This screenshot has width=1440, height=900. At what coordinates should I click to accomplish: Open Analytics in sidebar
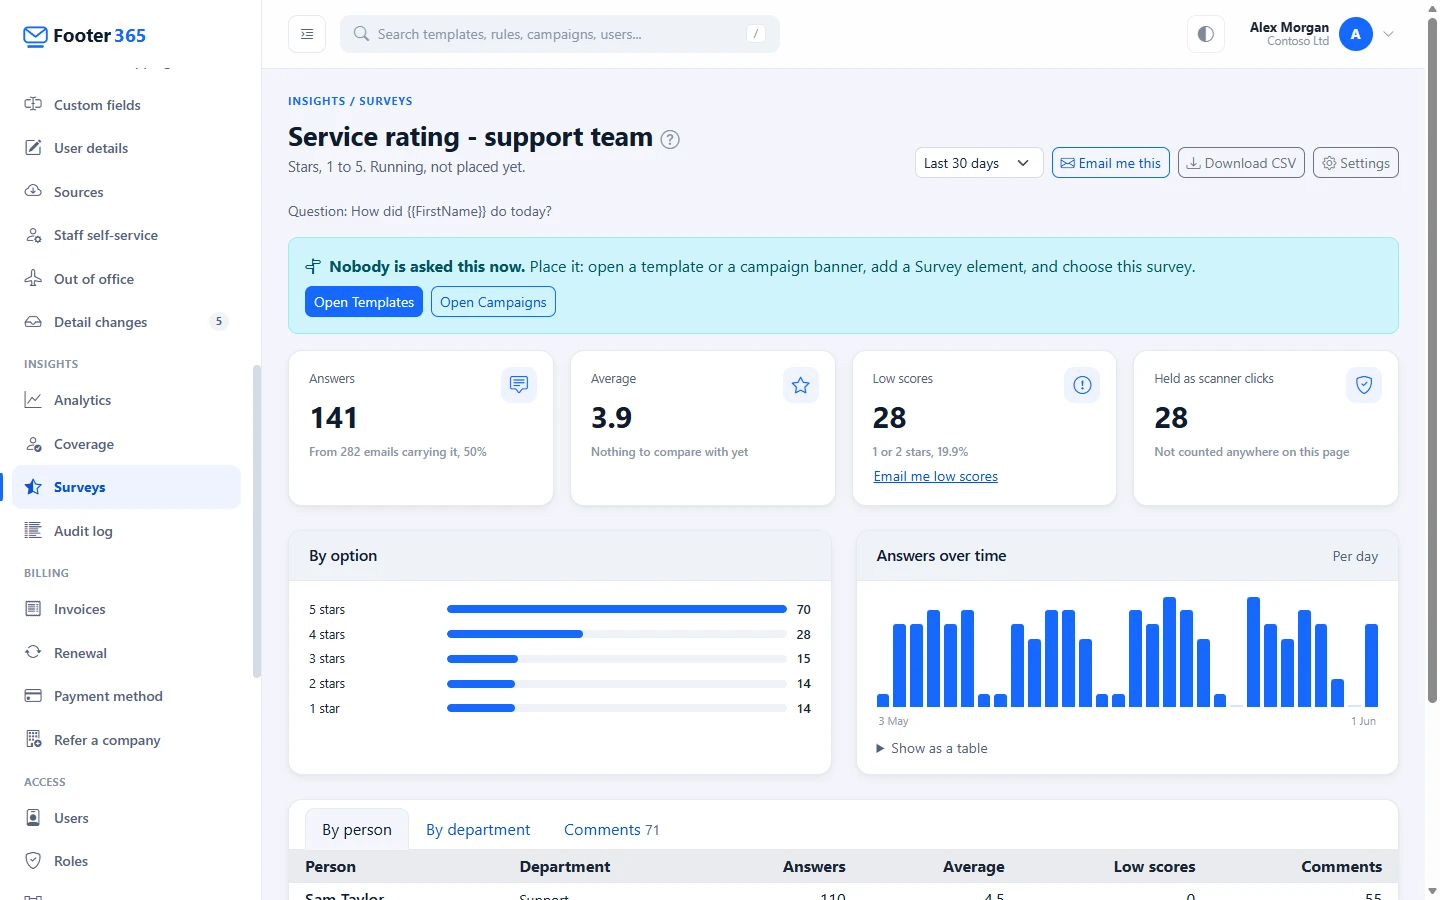[x=126, y=400]
